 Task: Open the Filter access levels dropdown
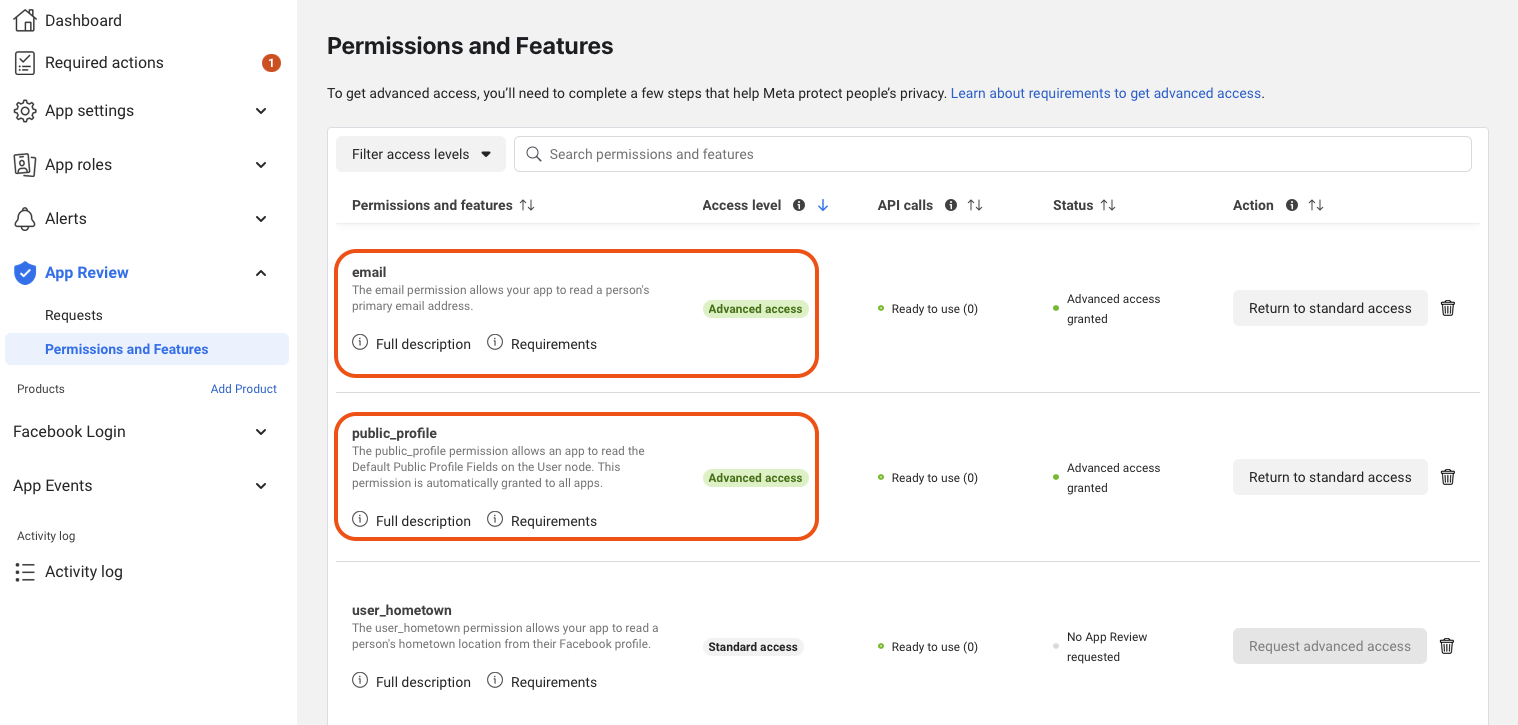(x=421, y=154)
